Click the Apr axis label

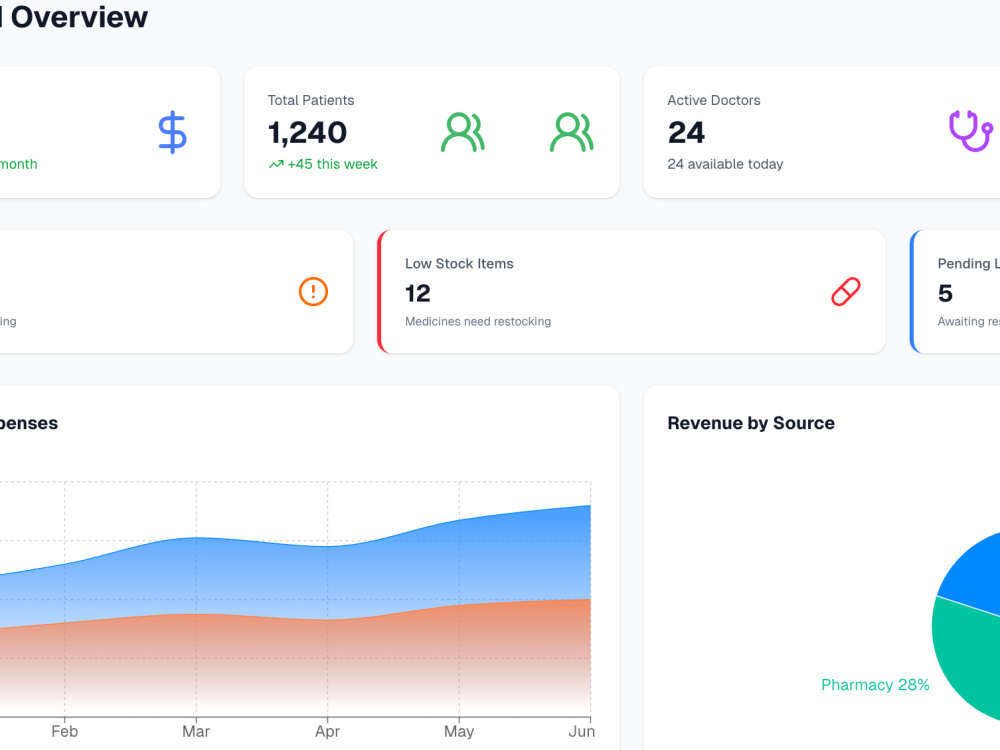(x=327, y=731)
